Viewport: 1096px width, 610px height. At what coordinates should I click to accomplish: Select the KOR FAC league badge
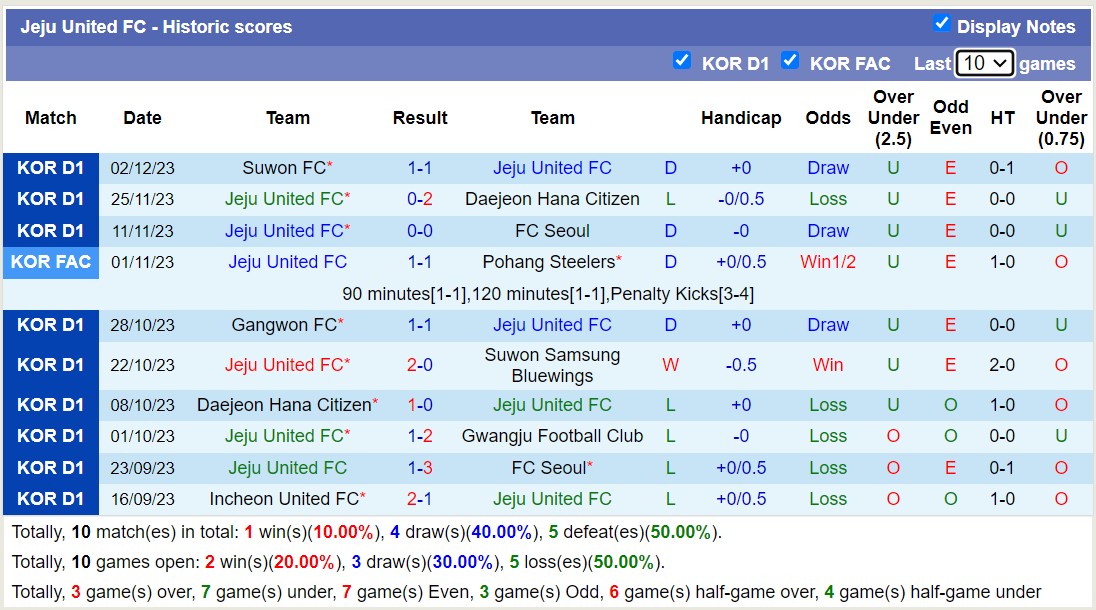tap(50, 262)
